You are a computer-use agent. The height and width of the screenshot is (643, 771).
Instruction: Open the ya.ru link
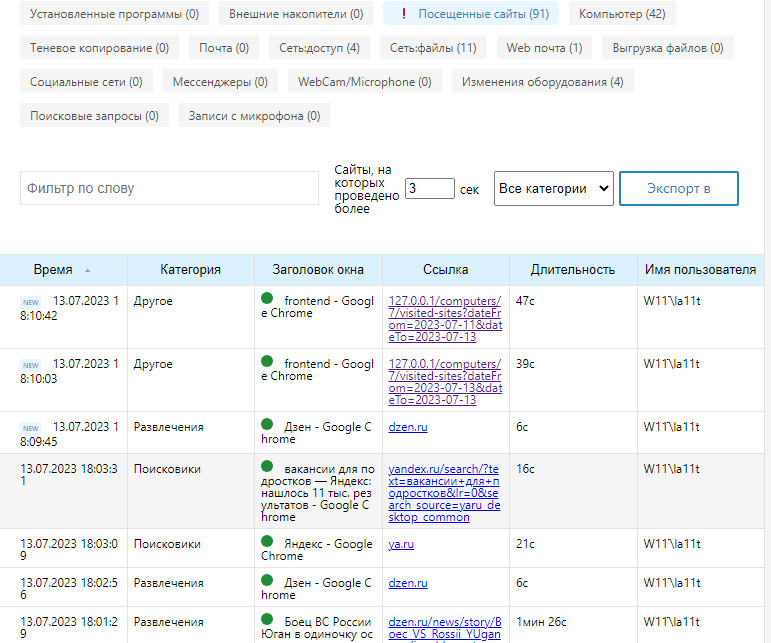click(x=401, y=544)
